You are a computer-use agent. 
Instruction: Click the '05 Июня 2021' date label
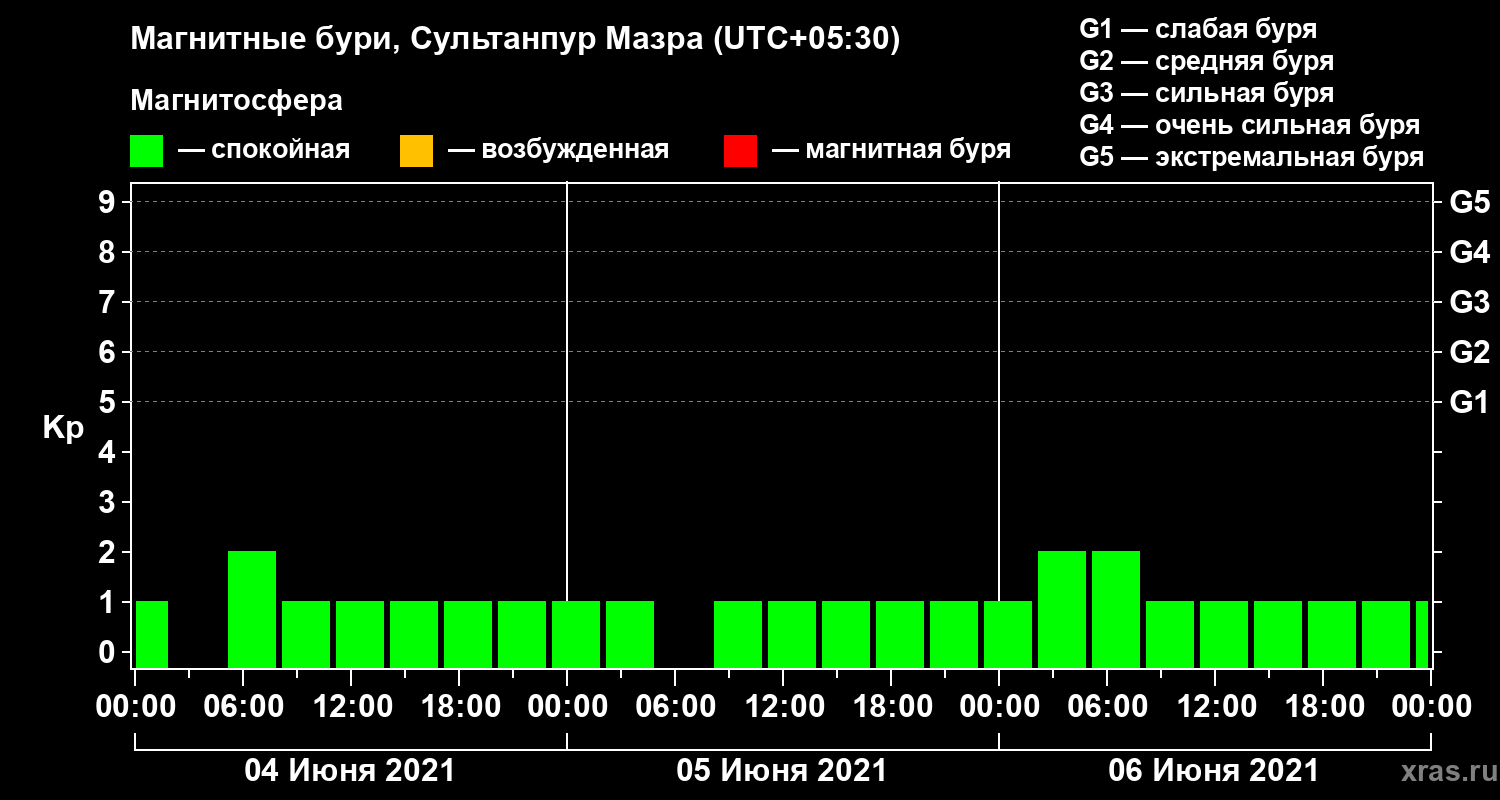coord(782,771)
